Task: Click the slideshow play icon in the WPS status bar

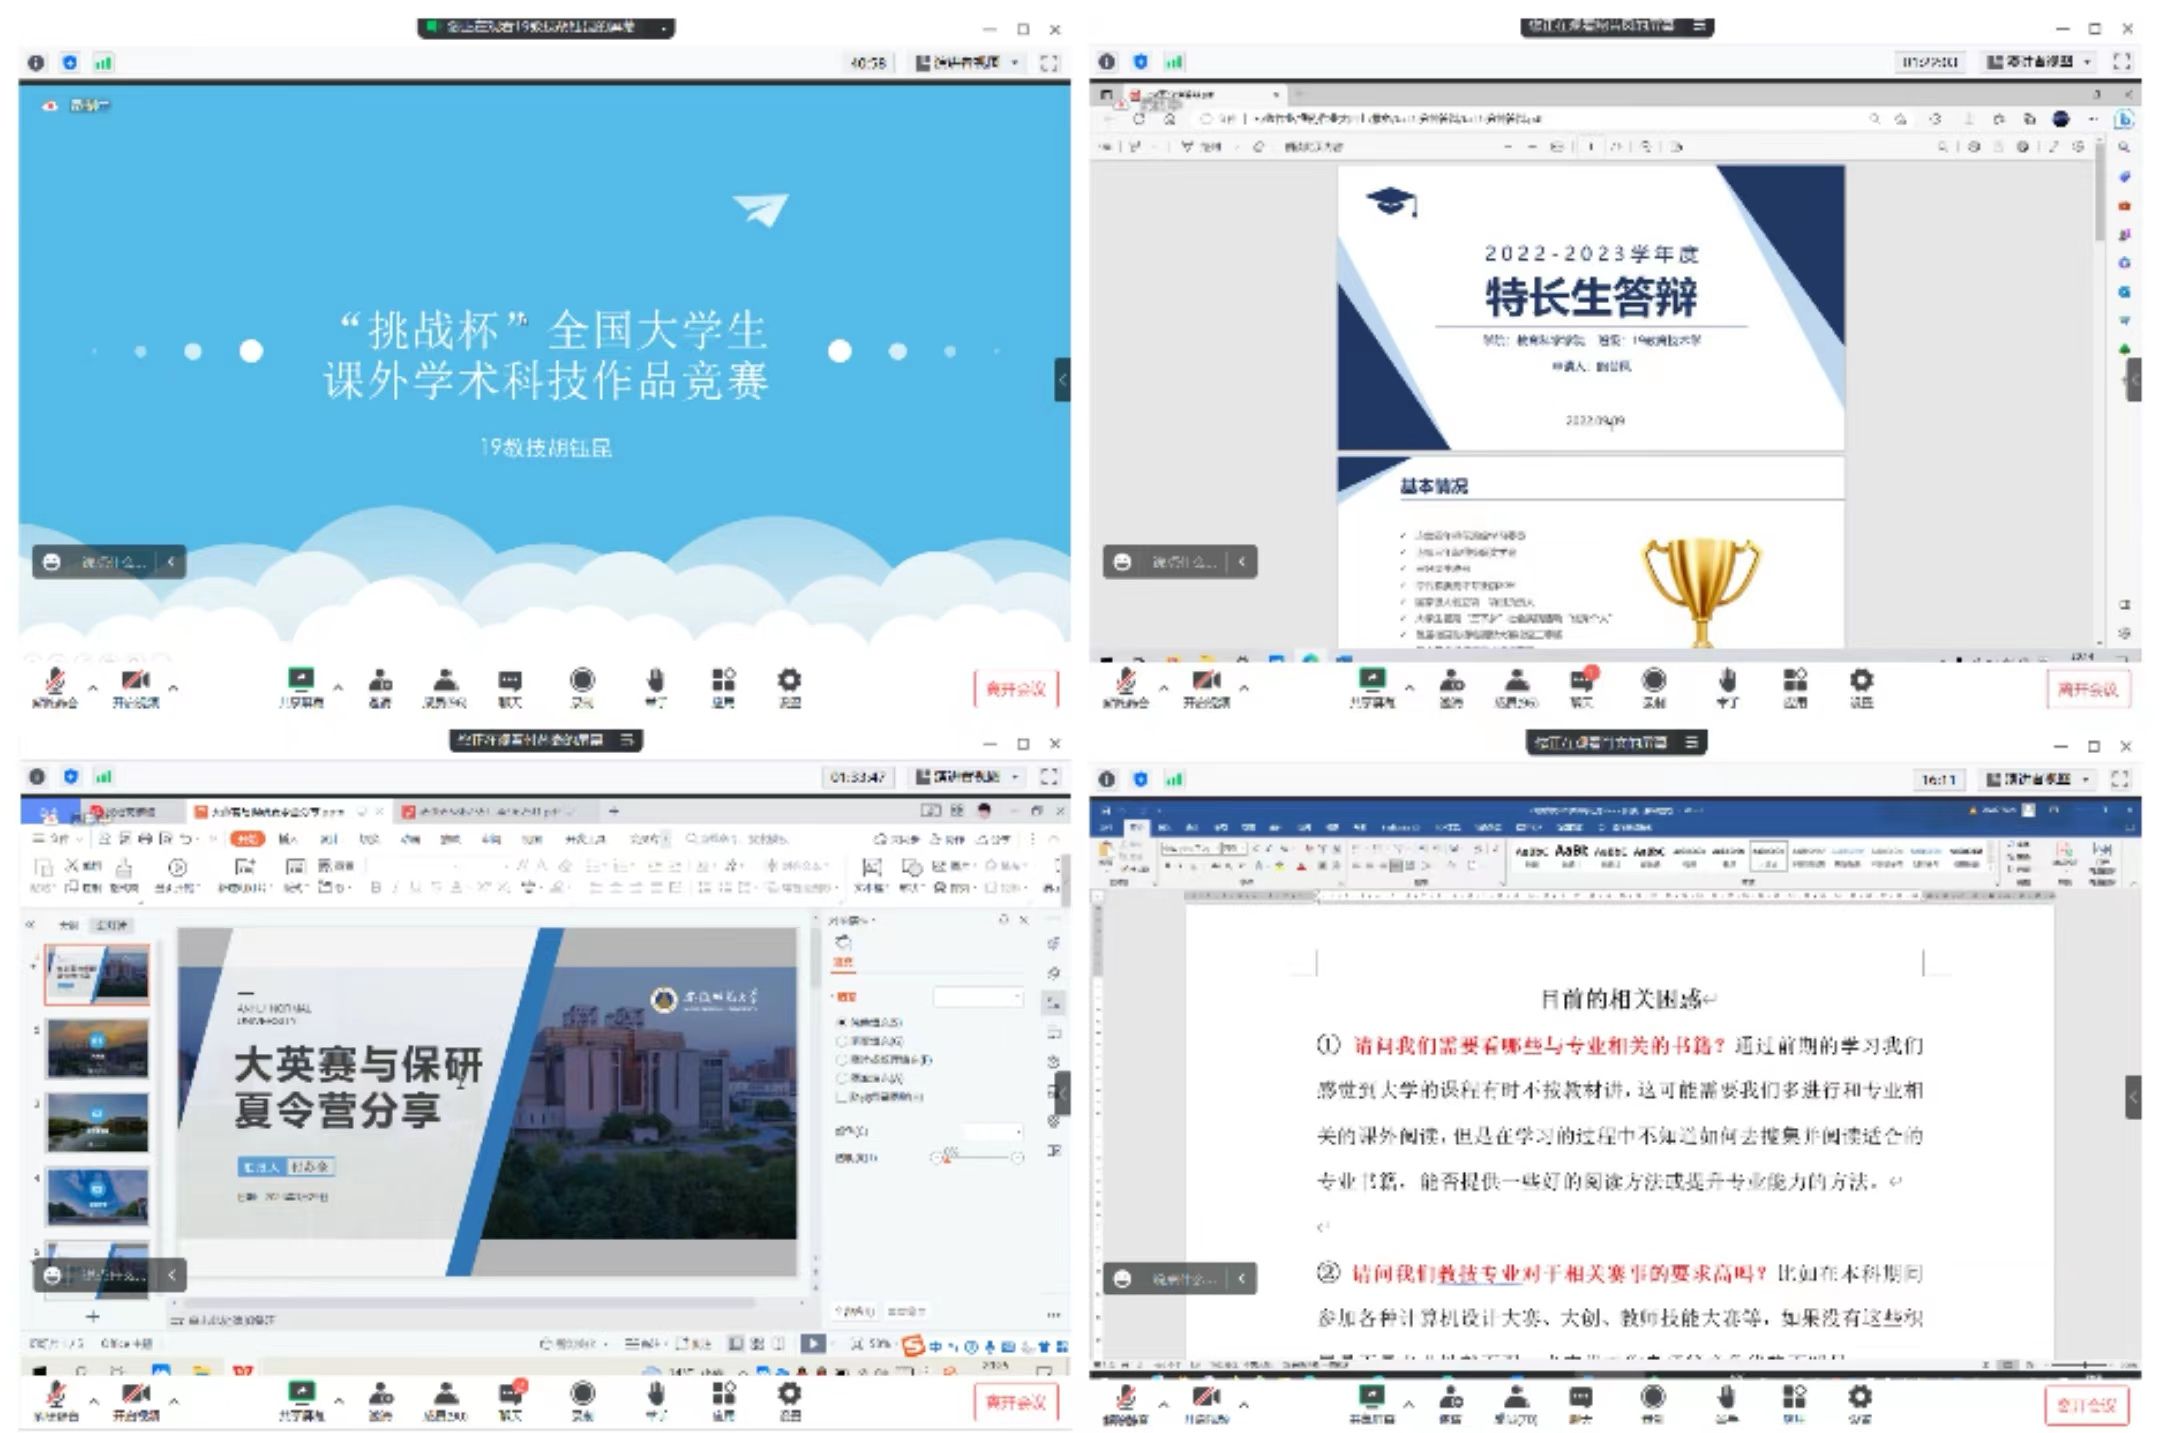Action: pos(813,1344)
